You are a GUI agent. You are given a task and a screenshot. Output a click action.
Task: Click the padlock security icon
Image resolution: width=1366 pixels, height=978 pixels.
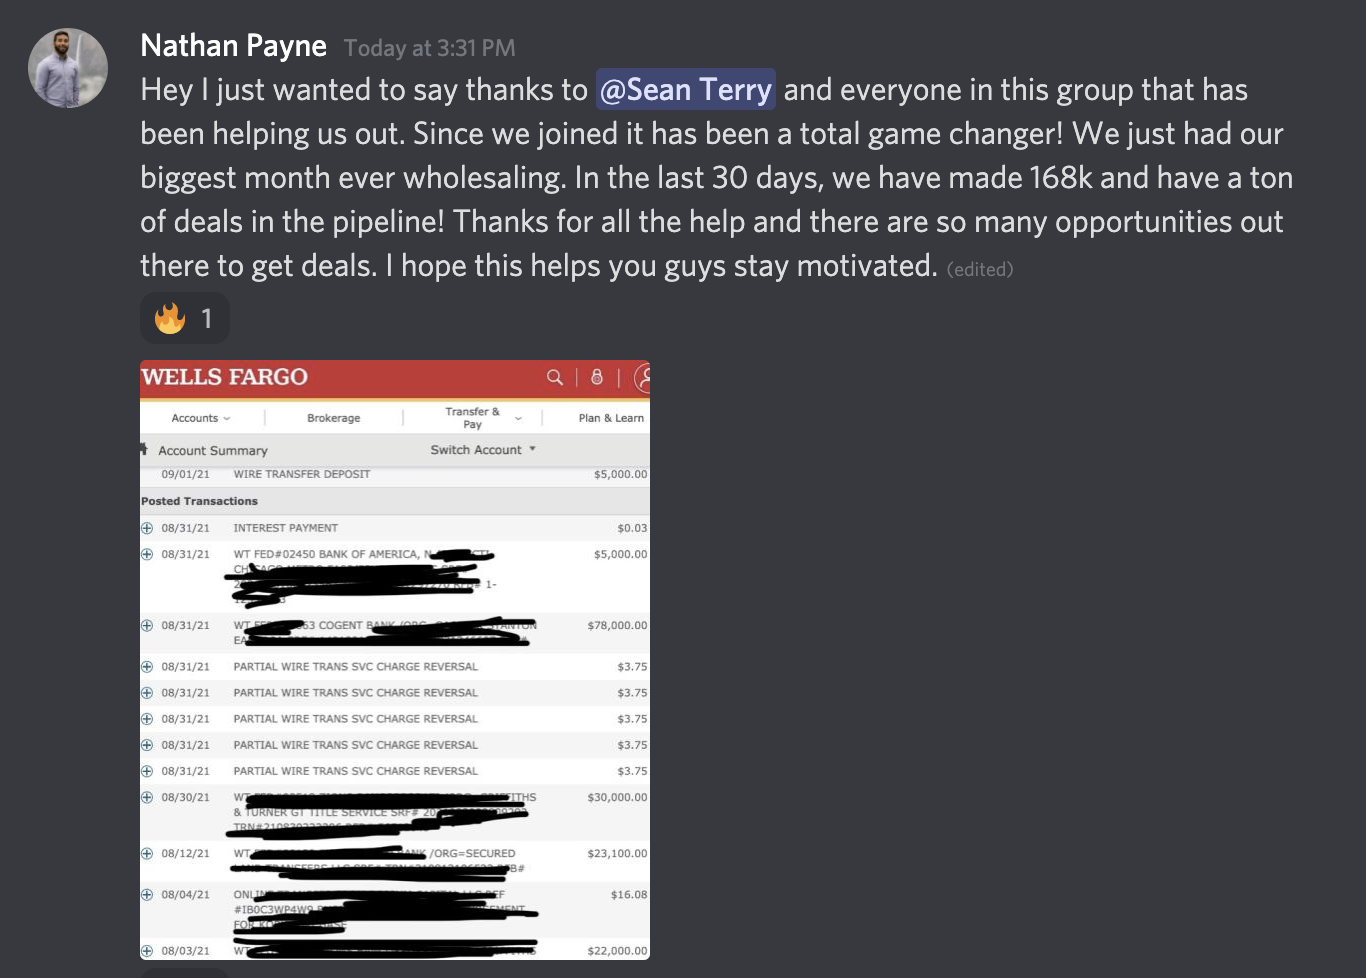pos(597,377)
